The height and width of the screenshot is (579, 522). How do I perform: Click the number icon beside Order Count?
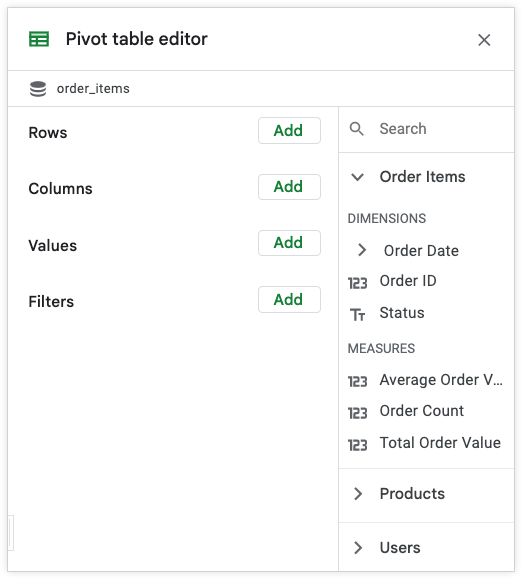[x=357, y=413]
